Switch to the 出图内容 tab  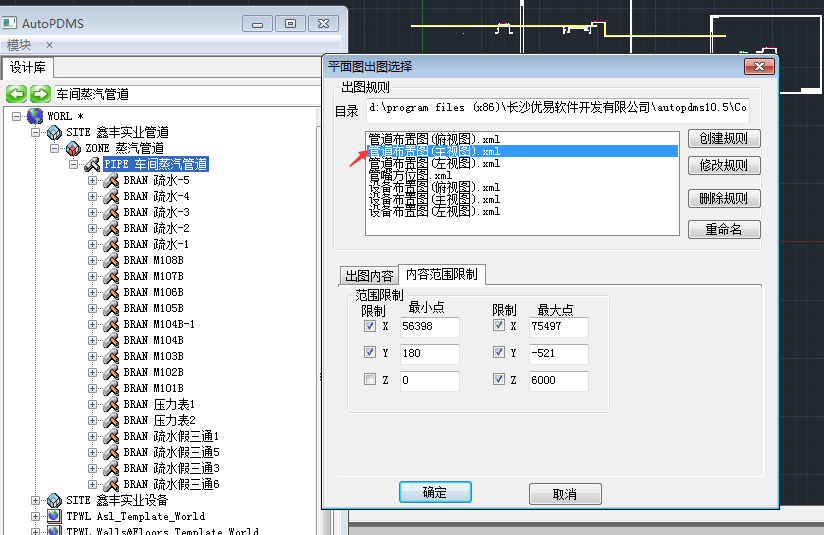pos(368,275)
